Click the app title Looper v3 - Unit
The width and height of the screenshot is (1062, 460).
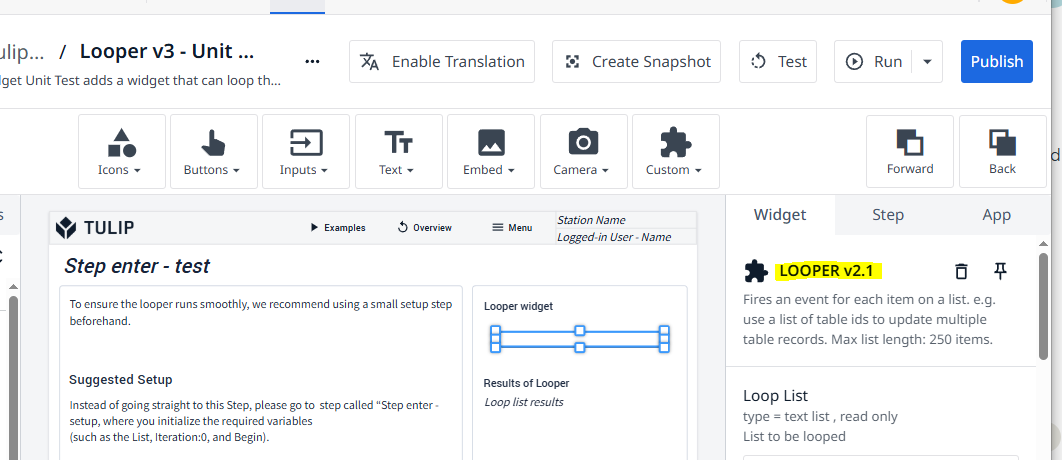167,51
